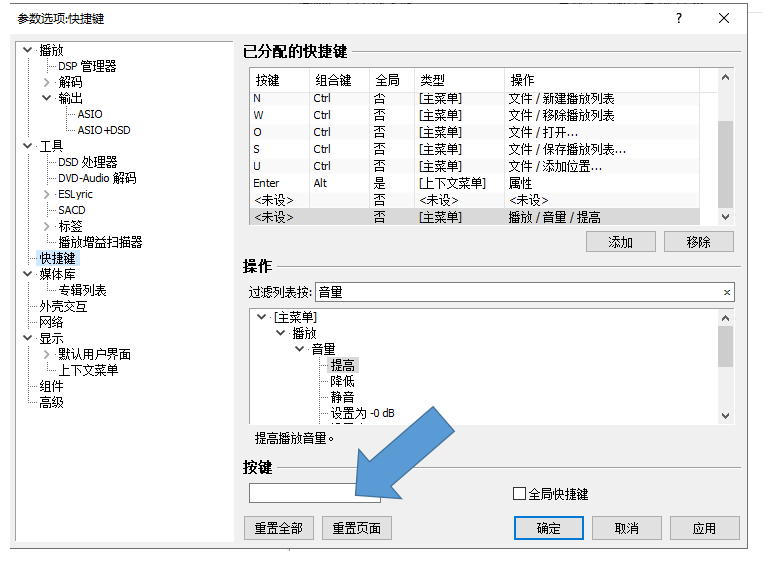Enable the 全局快捷键 checkbox

pos(519,494)
